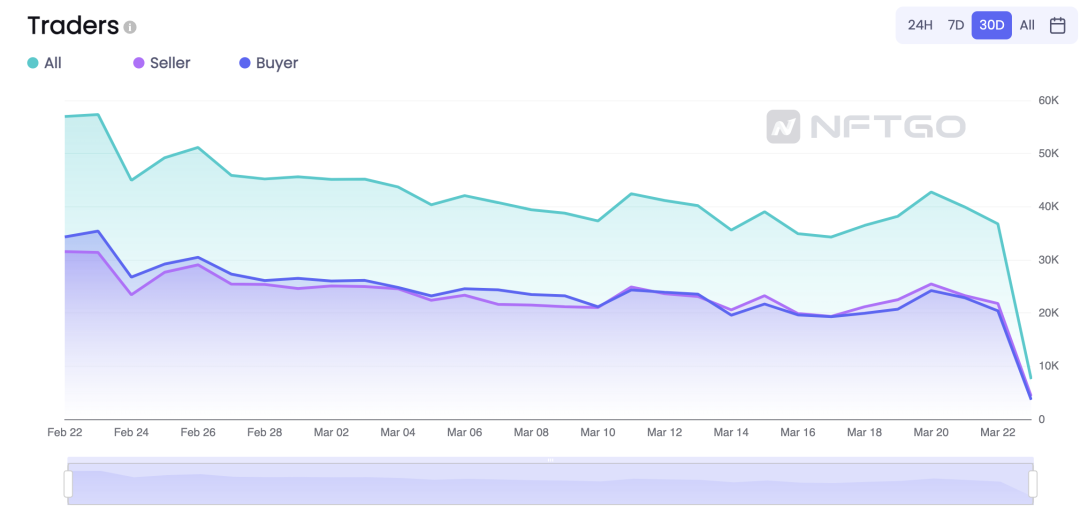The height and width of the screenshot is (514, 1080).
Task: Toggle the Seller series legend label
Action: (170, 63)
